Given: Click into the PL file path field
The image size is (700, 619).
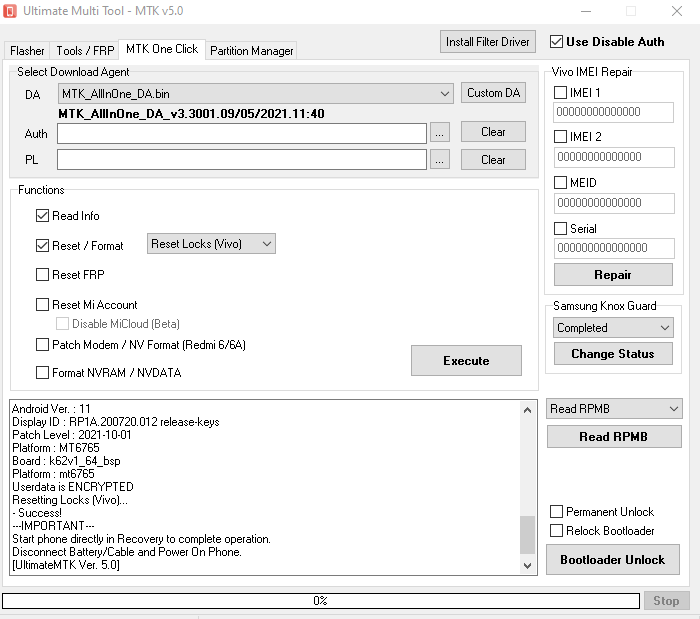Looking at the screenshot, I should click(x=242, y=159).
